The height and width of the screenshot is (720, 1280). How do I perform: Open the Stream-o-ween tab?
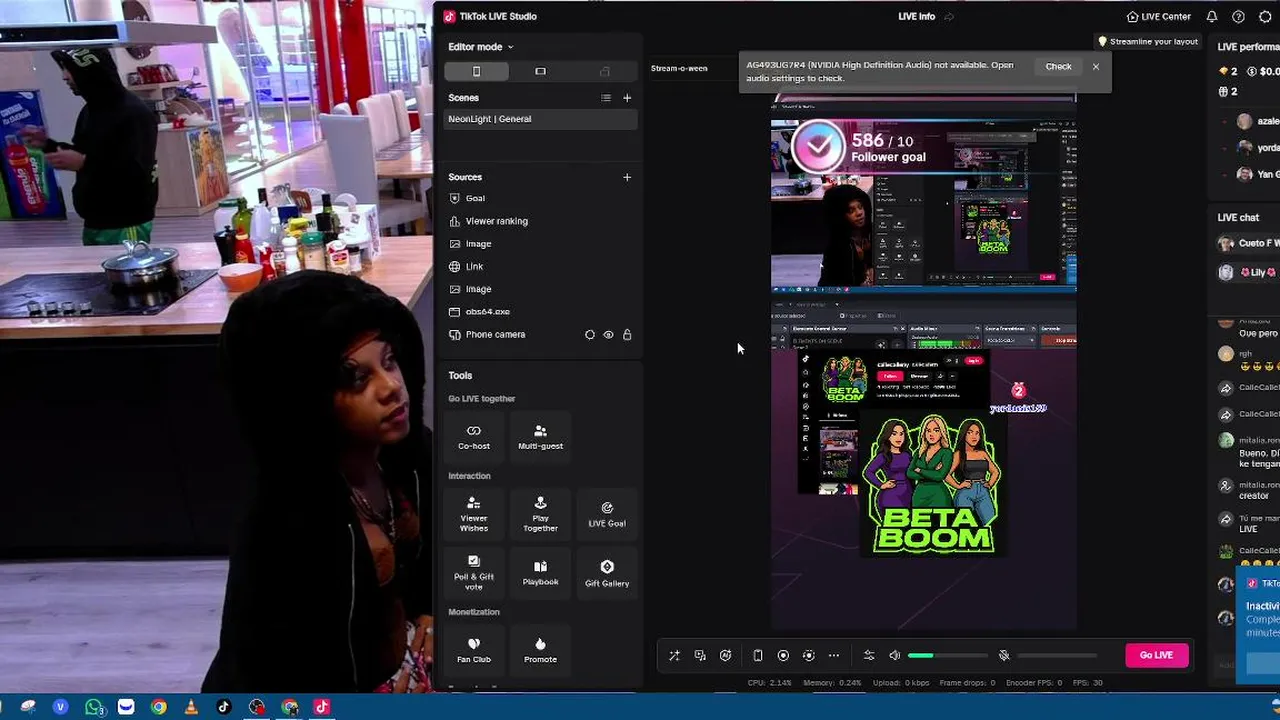[x=679, y=68]
